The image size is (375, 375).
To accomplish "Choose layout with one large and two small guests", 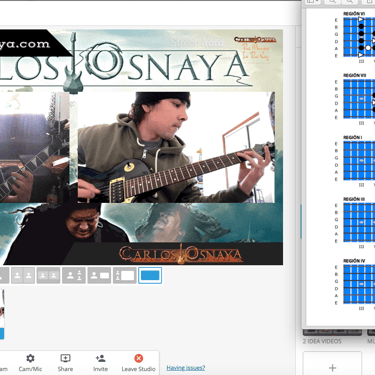I will pos(74,275).
